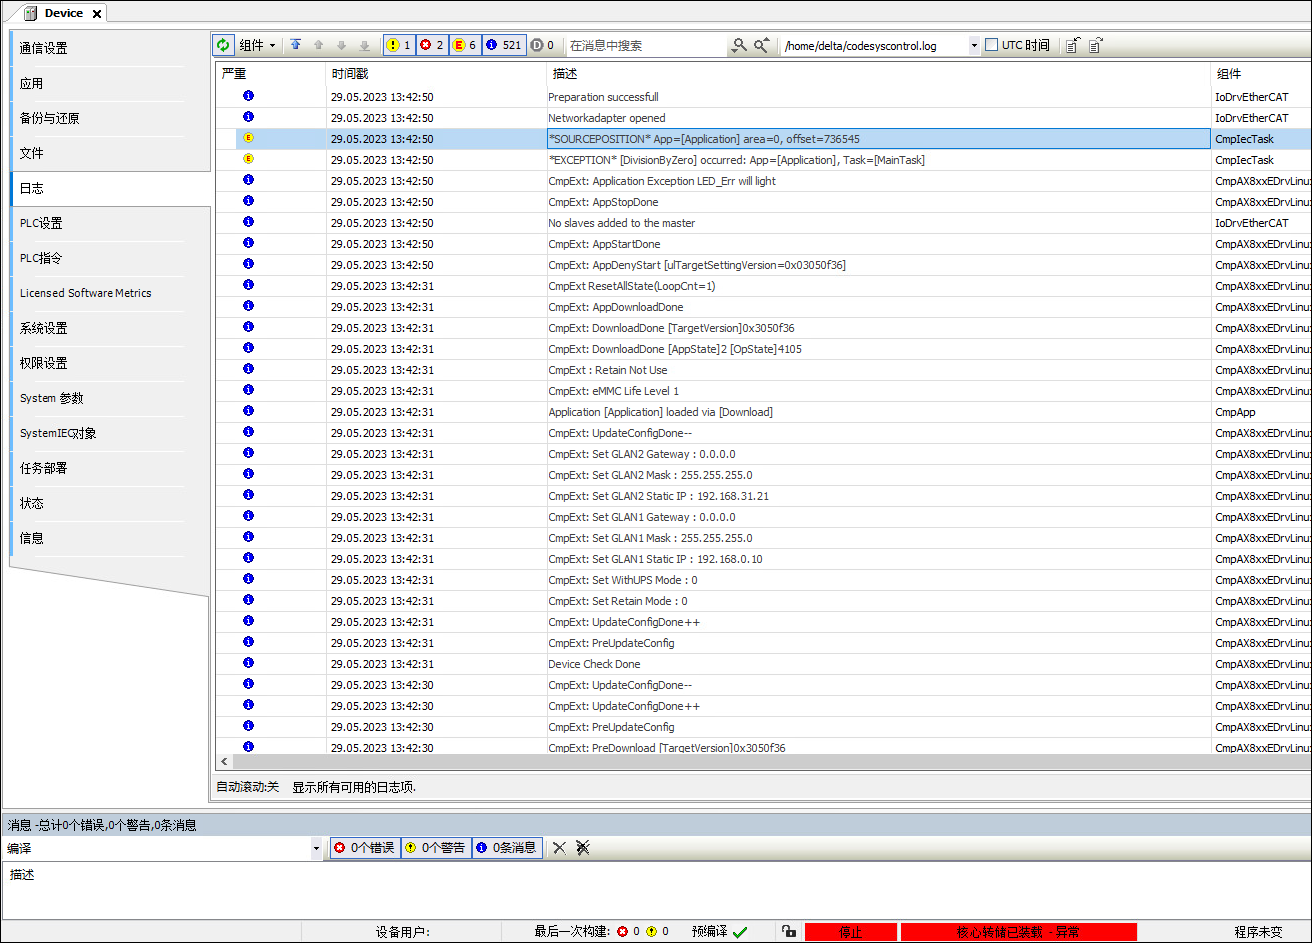Enable the UTC time checkbox
The width and height of the screenshot is (1312, 943).
(992, 45)
